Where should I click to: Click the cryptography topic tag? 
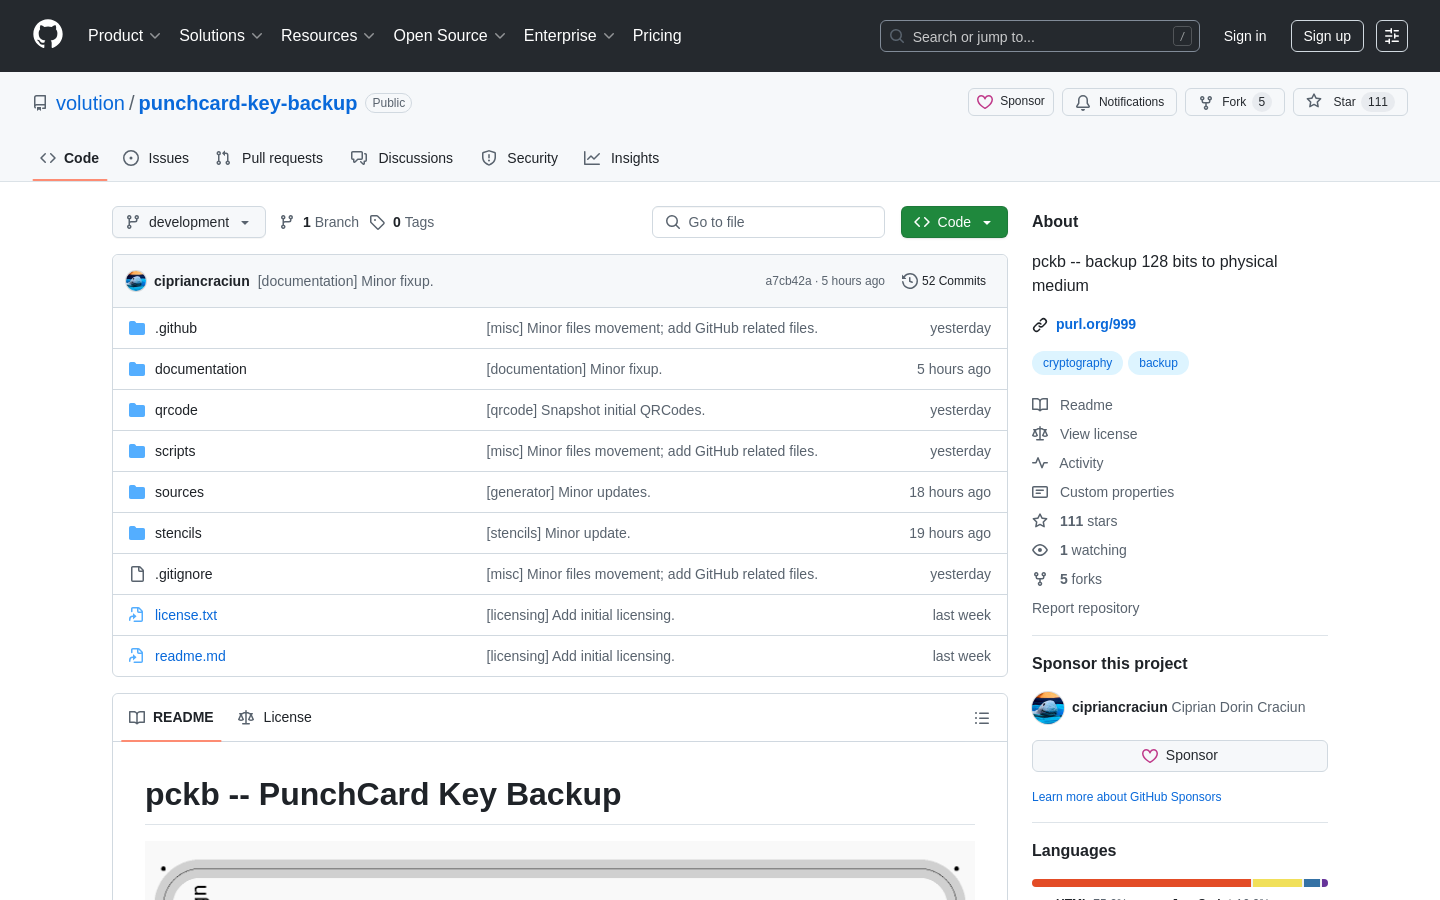1077,363
